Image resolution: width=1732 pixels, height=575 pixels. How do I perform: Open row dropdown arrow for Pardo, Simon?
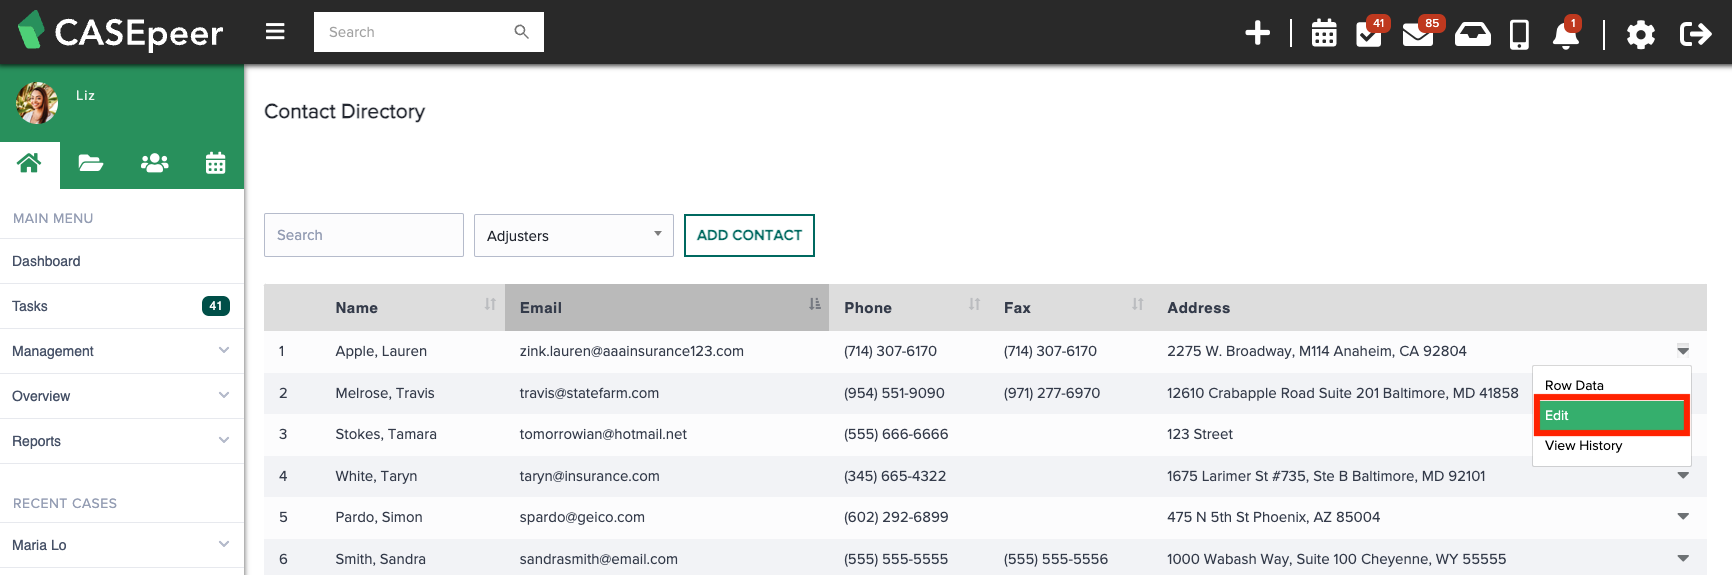point(1683,517)
